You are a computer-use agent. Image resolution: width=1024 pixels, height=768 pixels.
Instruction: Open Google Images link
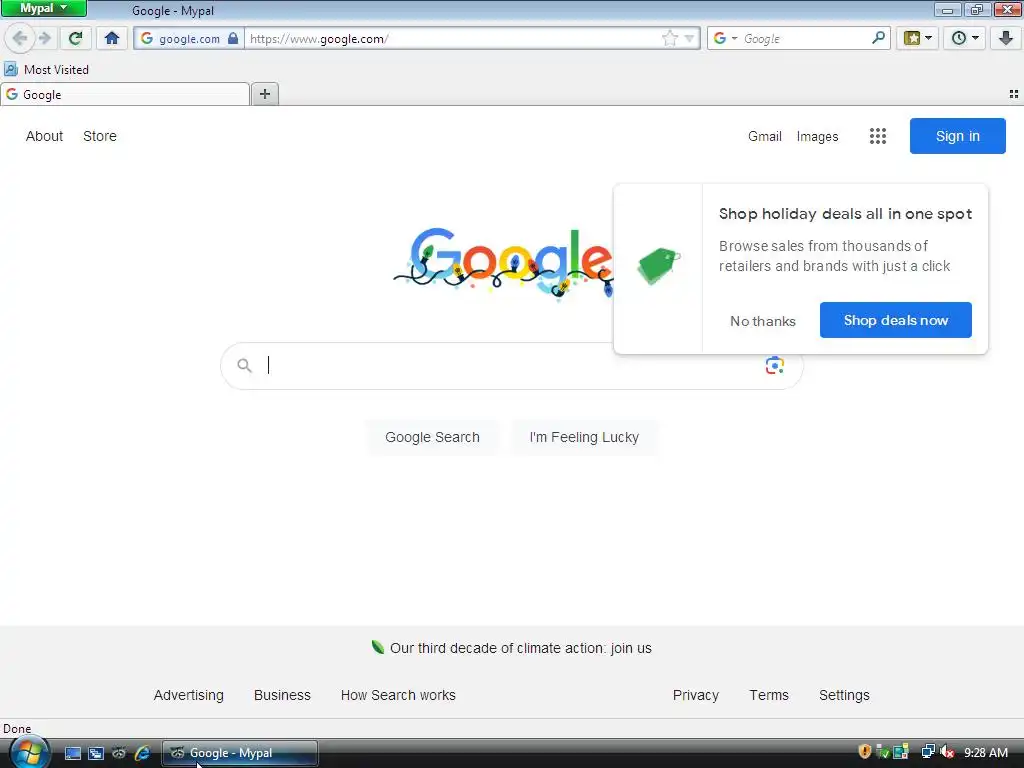coord(817,136)
